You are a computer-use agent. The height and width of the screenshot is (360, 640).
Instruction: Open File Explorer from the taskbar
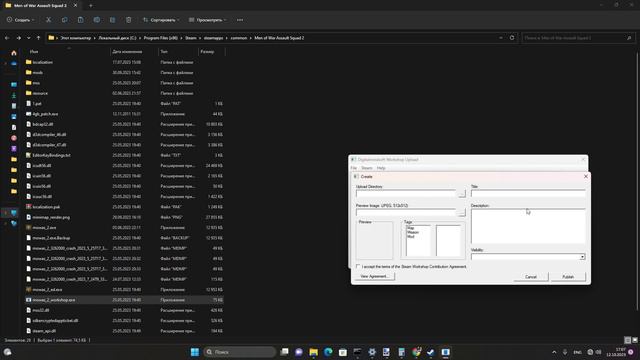pyautogui.click(x=313, y=352)
